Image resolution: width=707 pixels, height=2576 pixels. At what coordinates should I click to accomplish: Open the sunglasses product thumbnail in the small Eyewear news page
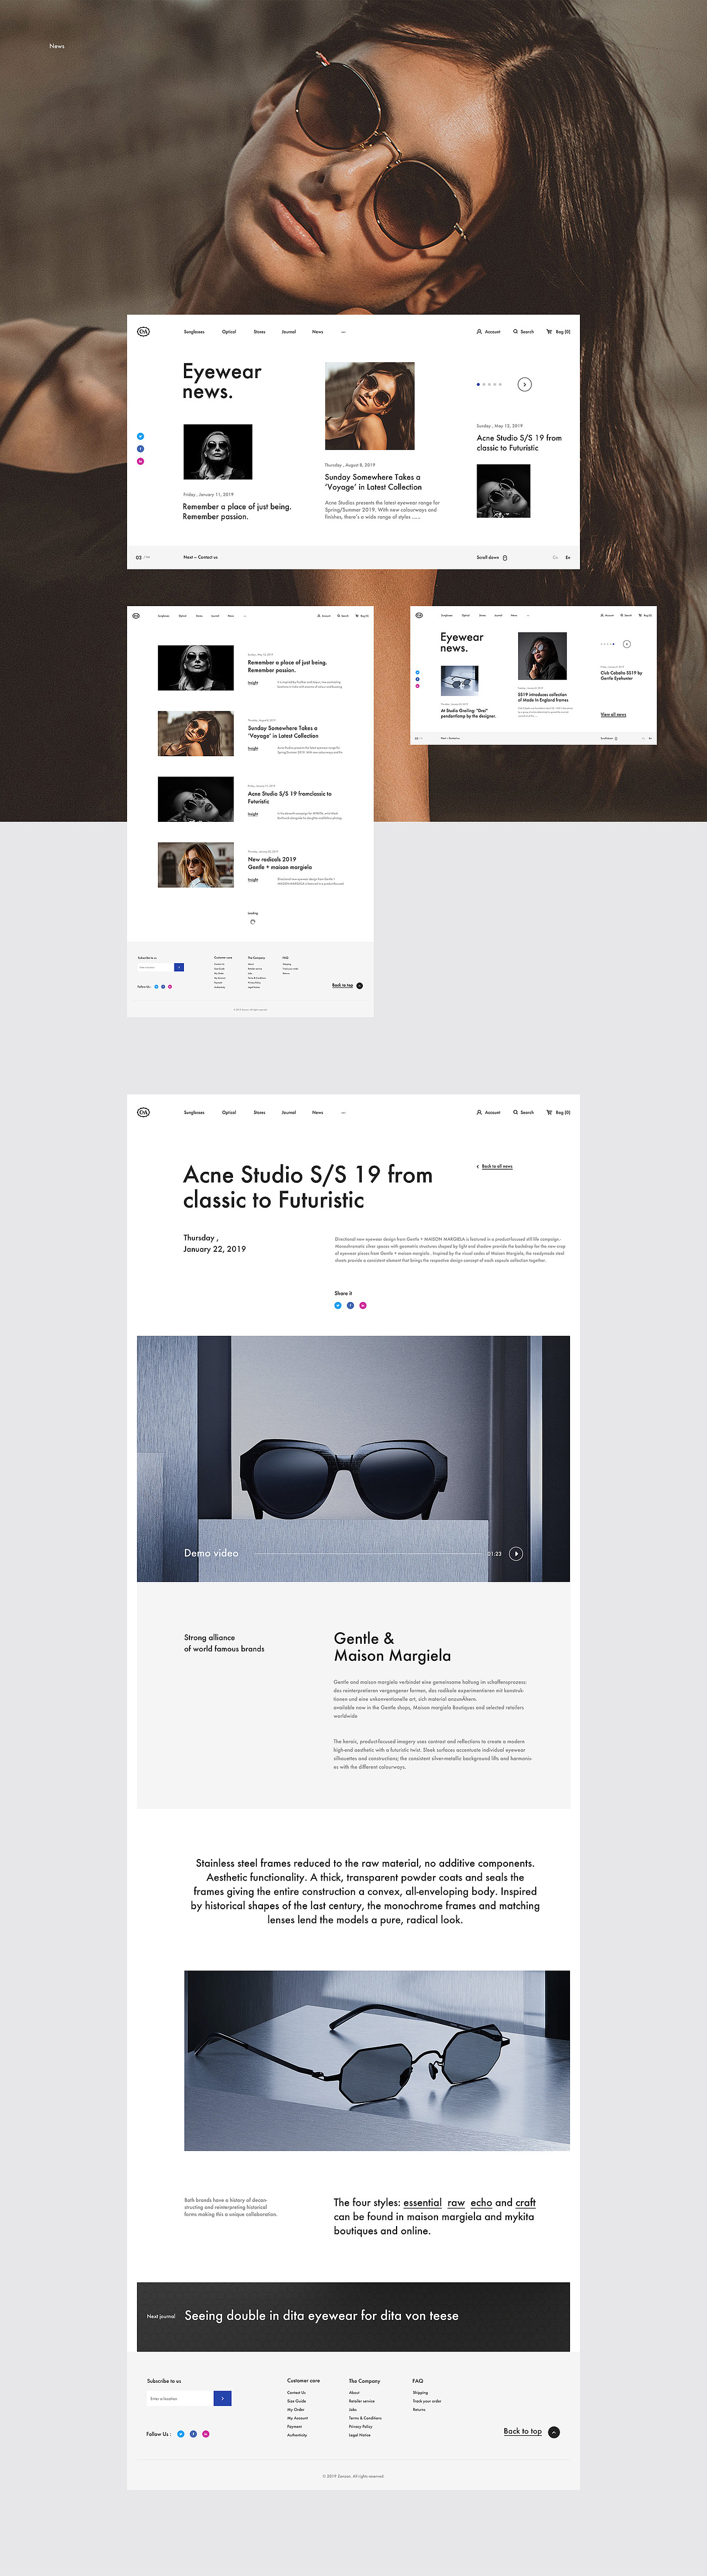click(459, 680)
